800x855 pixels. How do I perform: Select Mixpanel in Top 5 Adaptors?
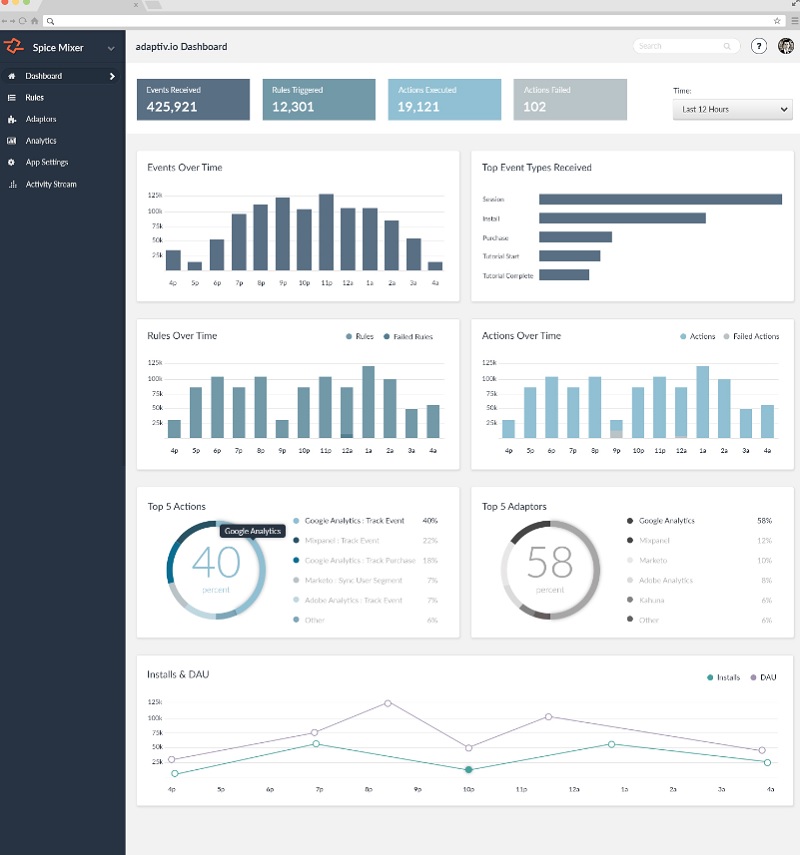(700, 540)
